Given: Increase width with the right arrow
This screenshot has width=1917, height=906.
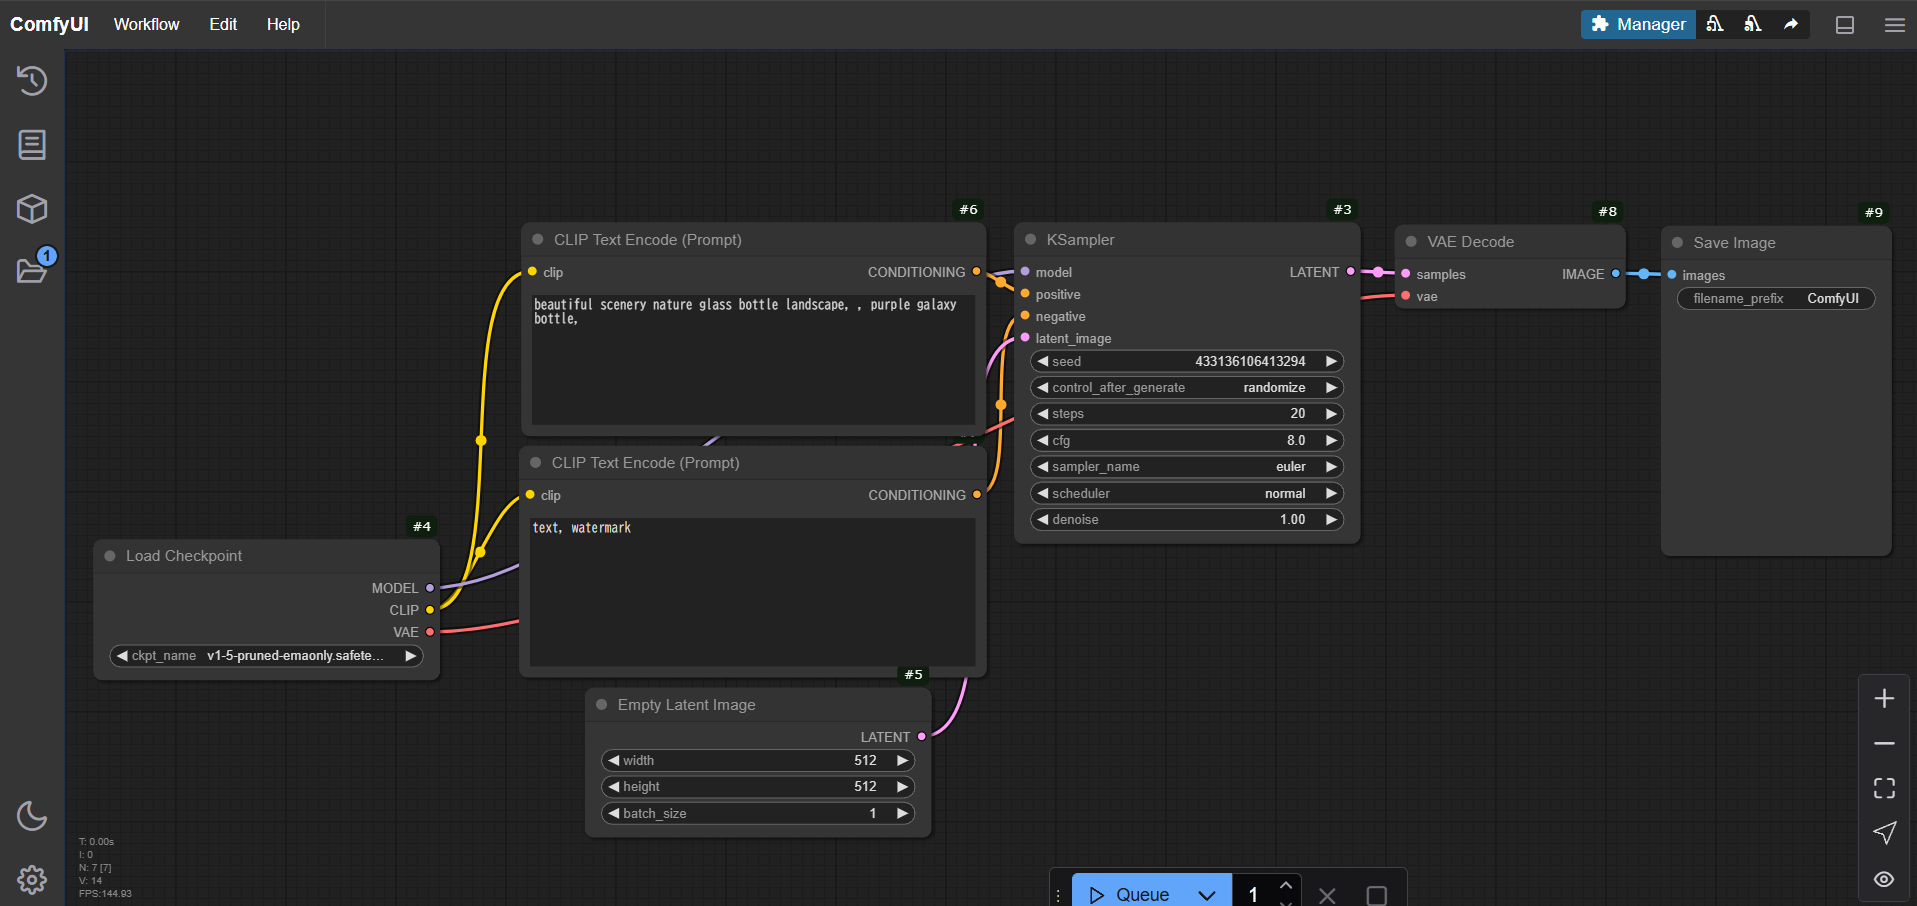Looking at the screenshot, I should click(x=902, y=760).
